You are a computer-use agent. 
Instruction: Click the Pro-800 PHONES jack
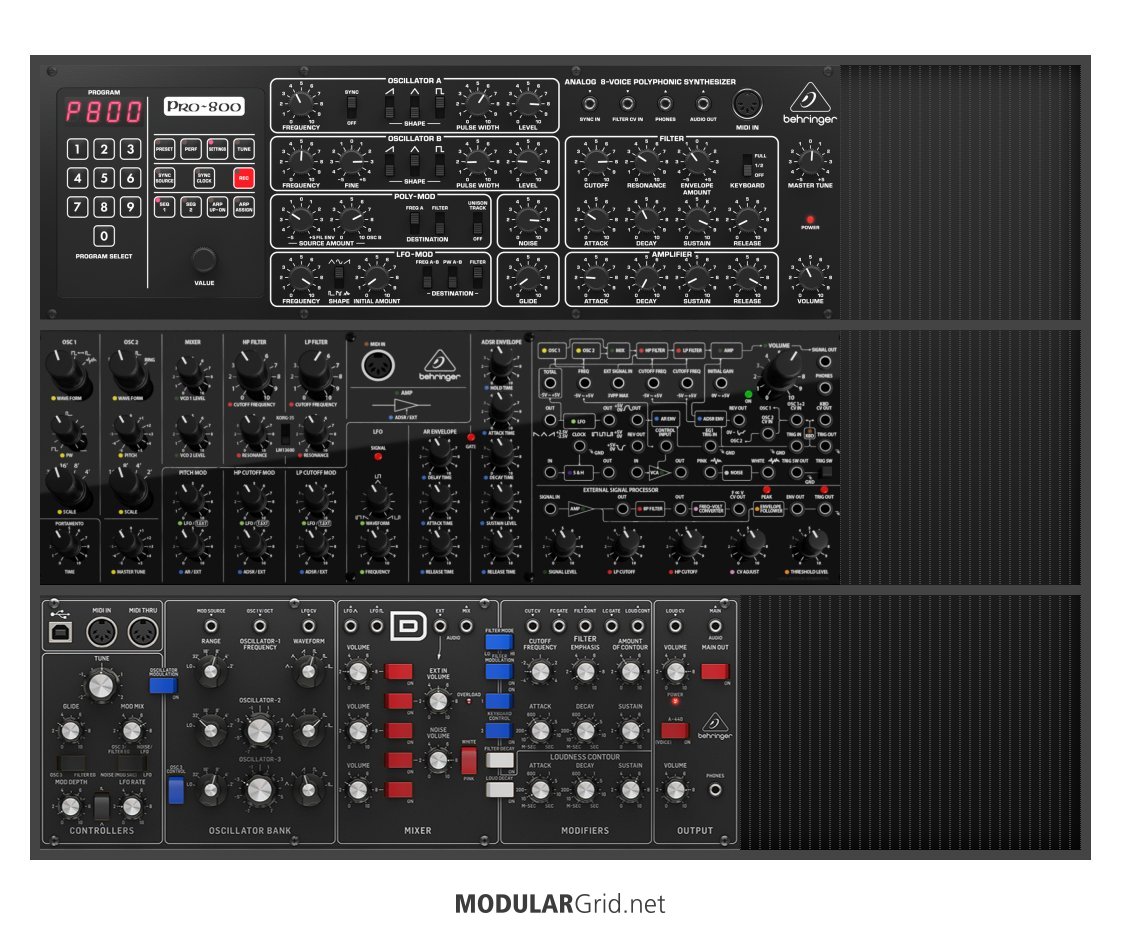pos(665,104)
